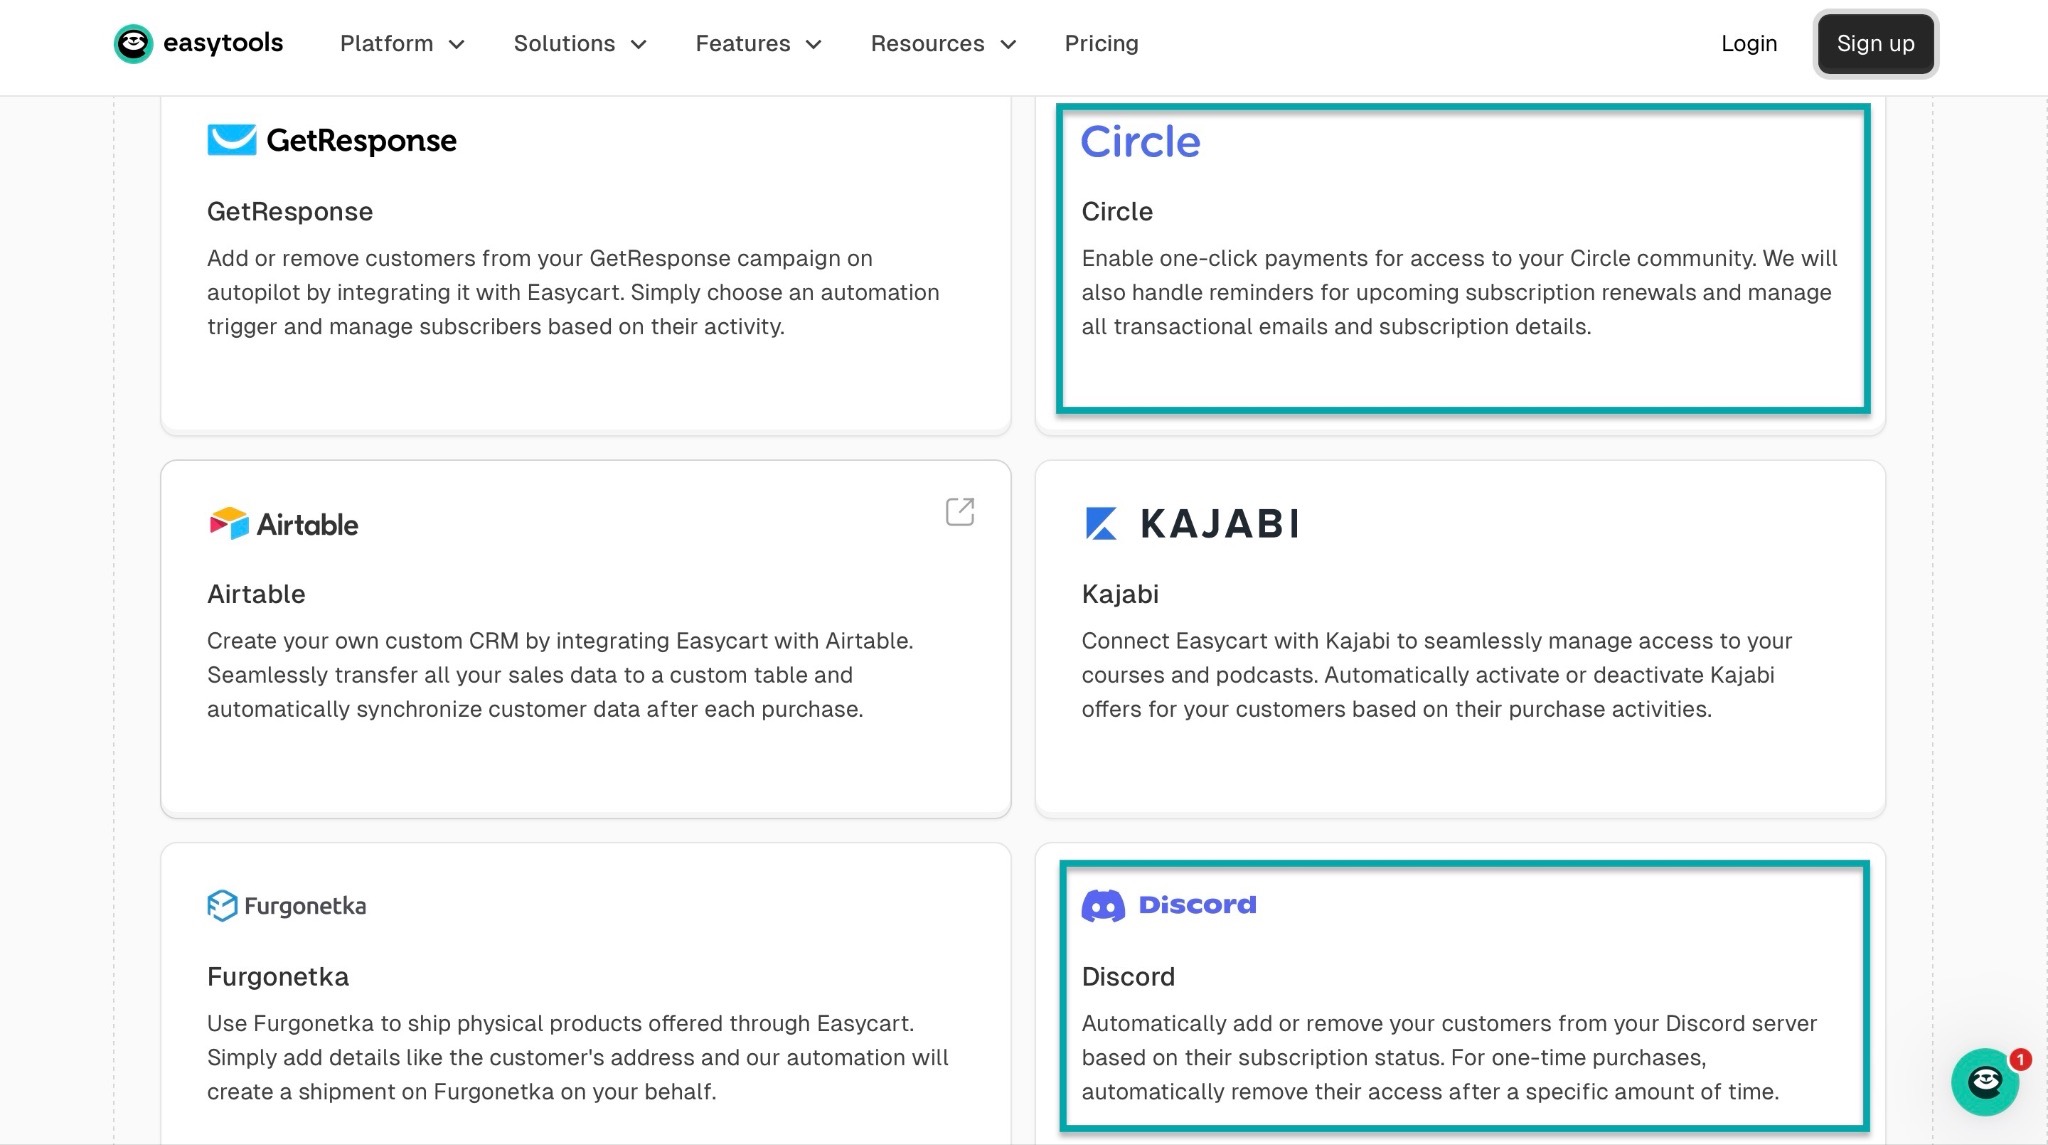Open the Kajabi integration heading
The width and height of the screenshot is (2048, 1145).
(x=1119, y=594)
